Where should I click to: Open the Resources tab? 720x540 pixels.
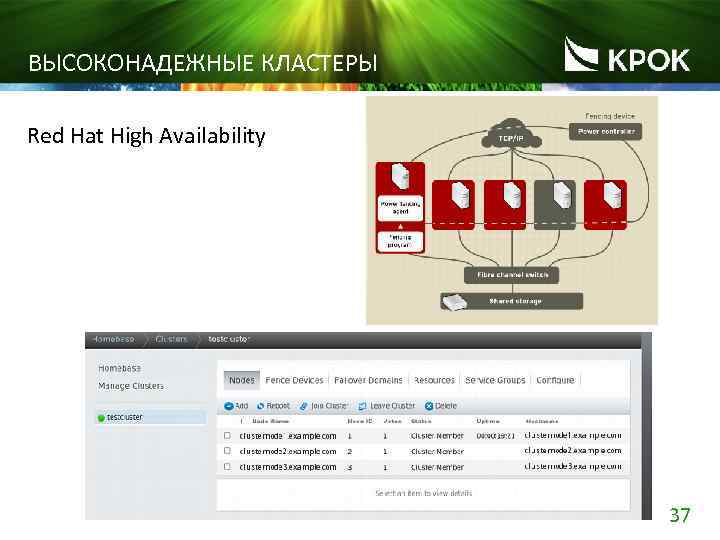[x=434, y=380]
